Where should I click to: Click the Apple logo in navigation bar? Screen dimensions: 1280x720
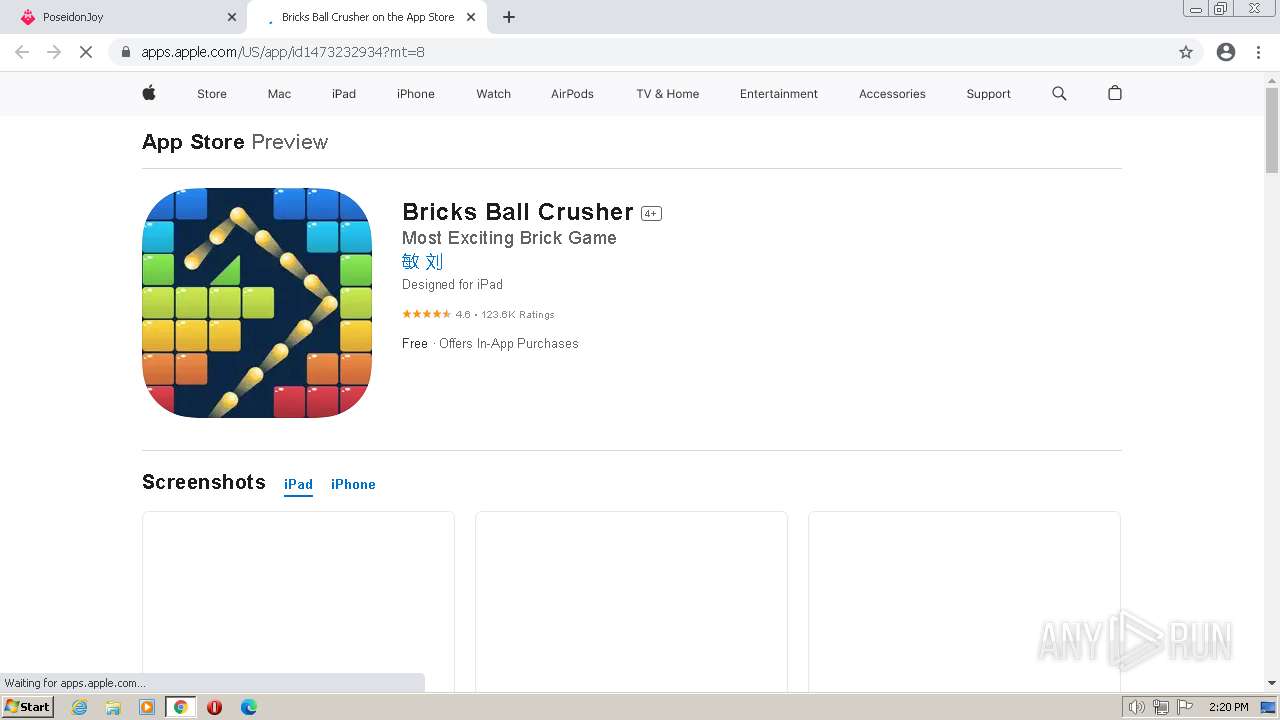click(149, 93)
